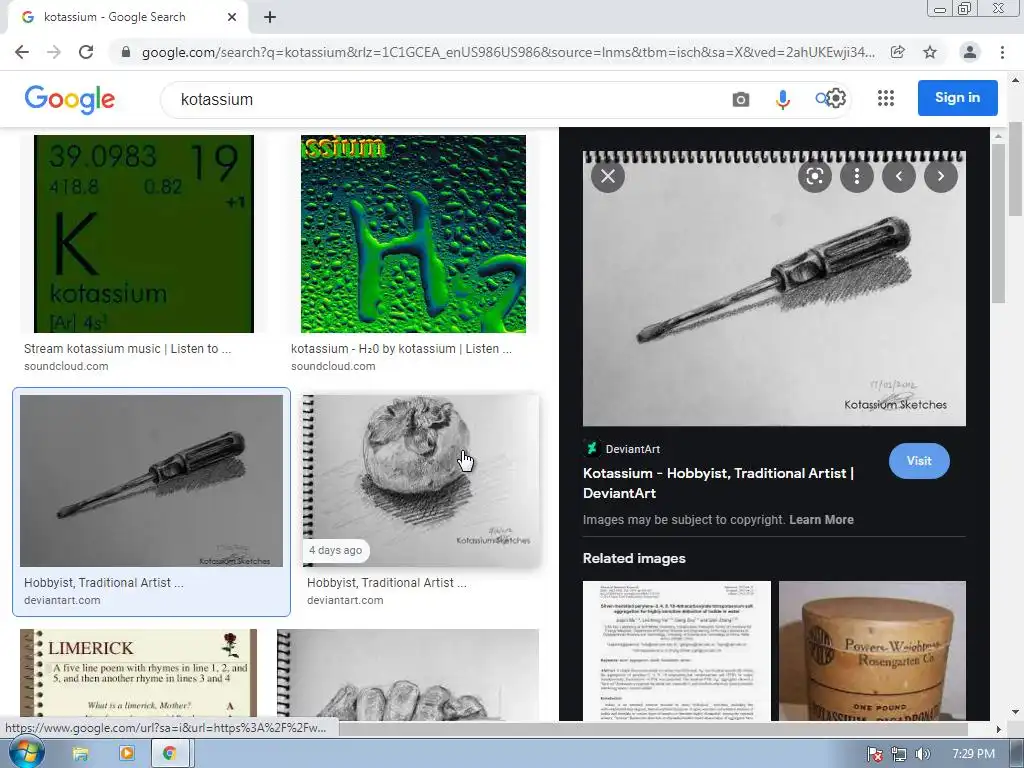Click the Google logo

69,99
